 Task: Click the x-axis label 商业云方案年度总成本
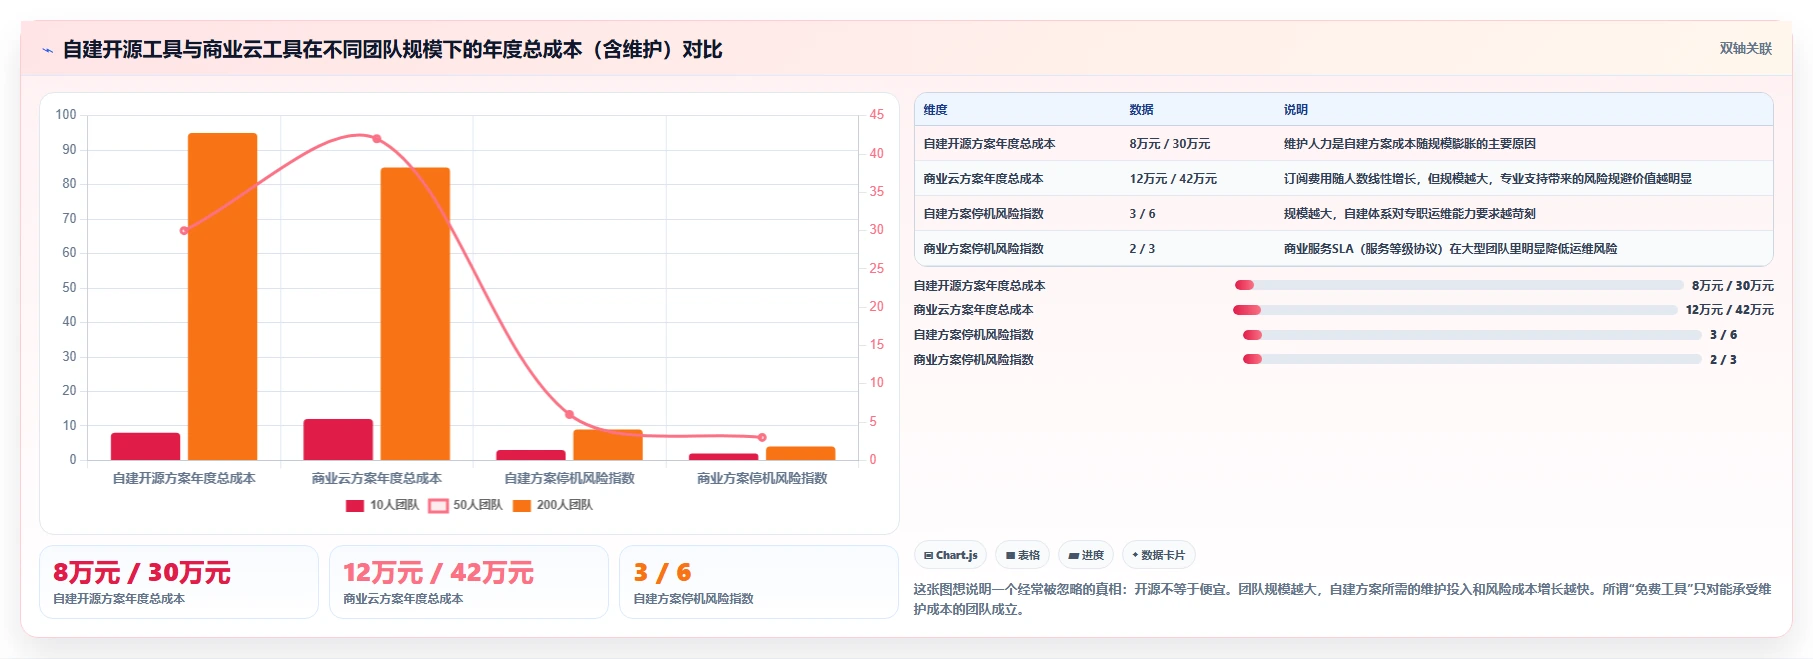(x=377, y=479)
